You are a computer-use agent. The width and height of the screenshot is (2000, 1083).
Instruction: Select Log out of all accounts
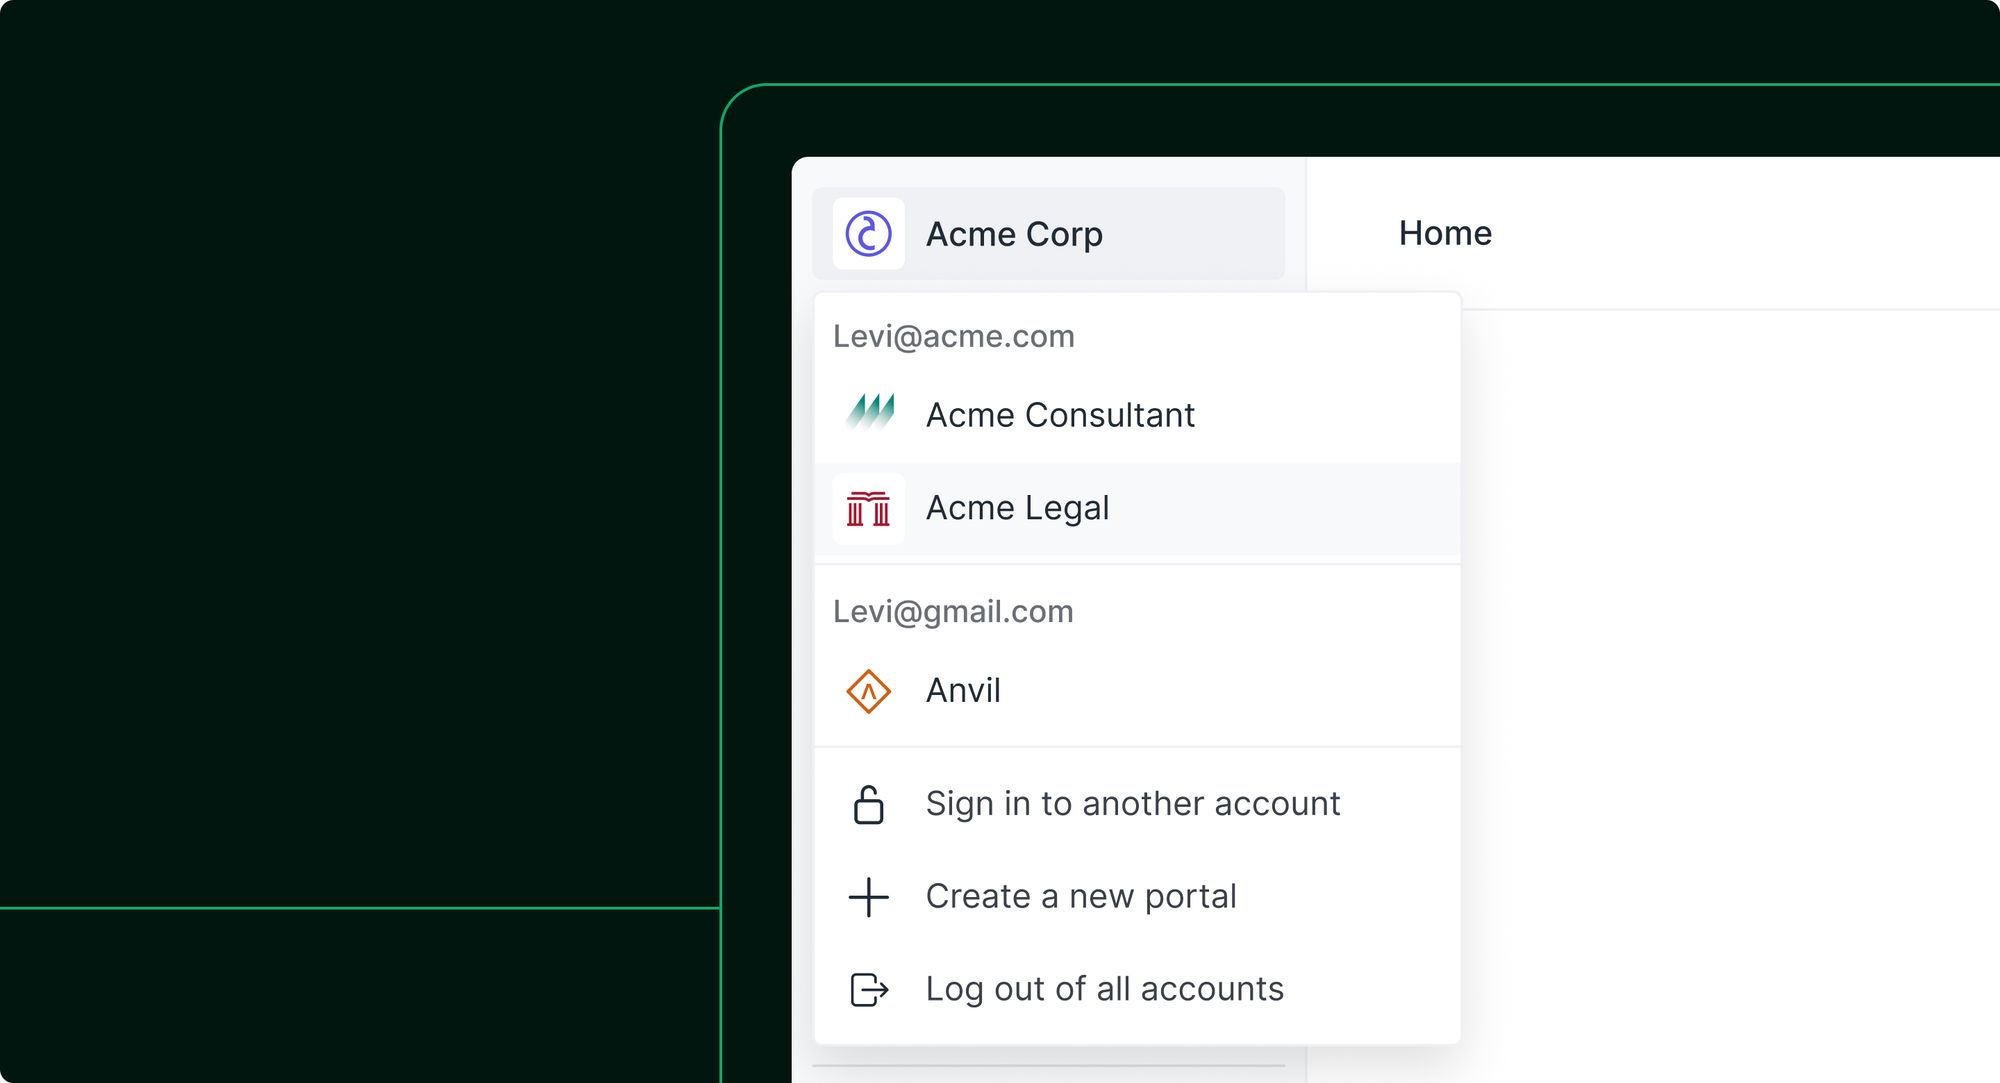coord(1137,989)
